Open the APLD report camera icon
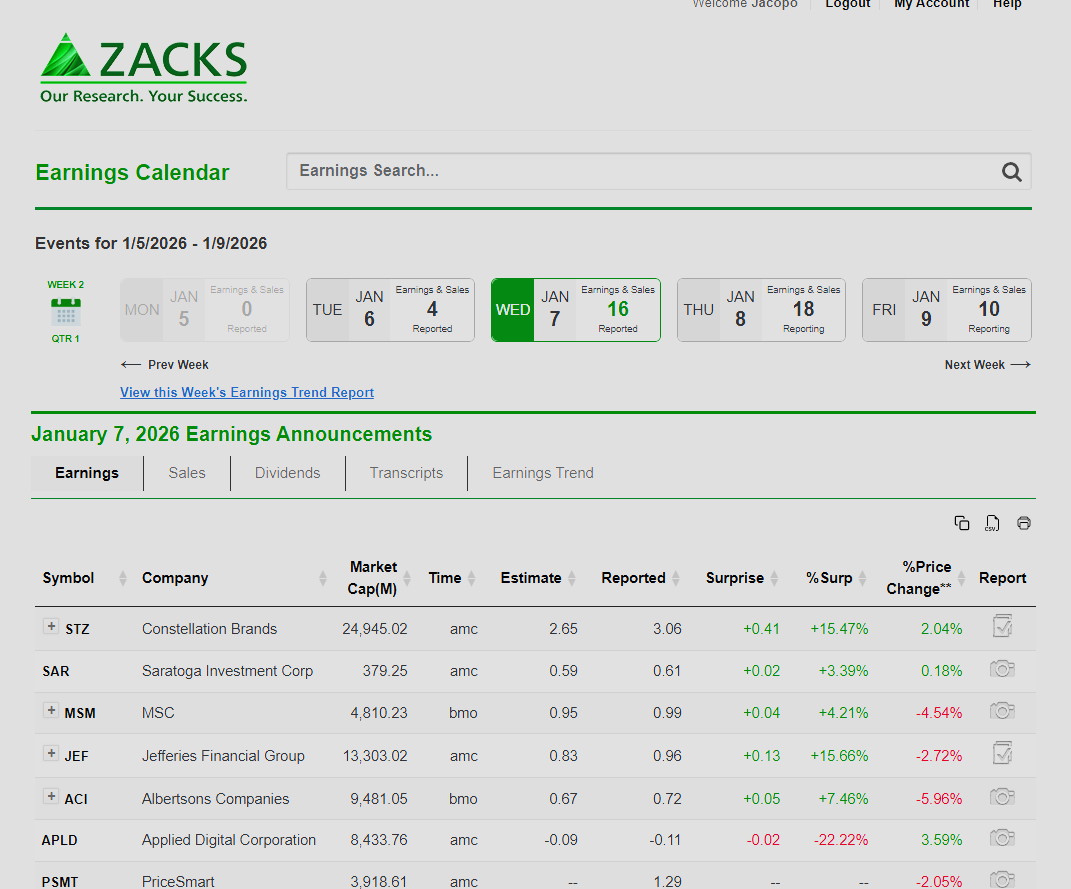Screen dimensions: 1071x889 pyautogui.click(x=1002, y=838)
